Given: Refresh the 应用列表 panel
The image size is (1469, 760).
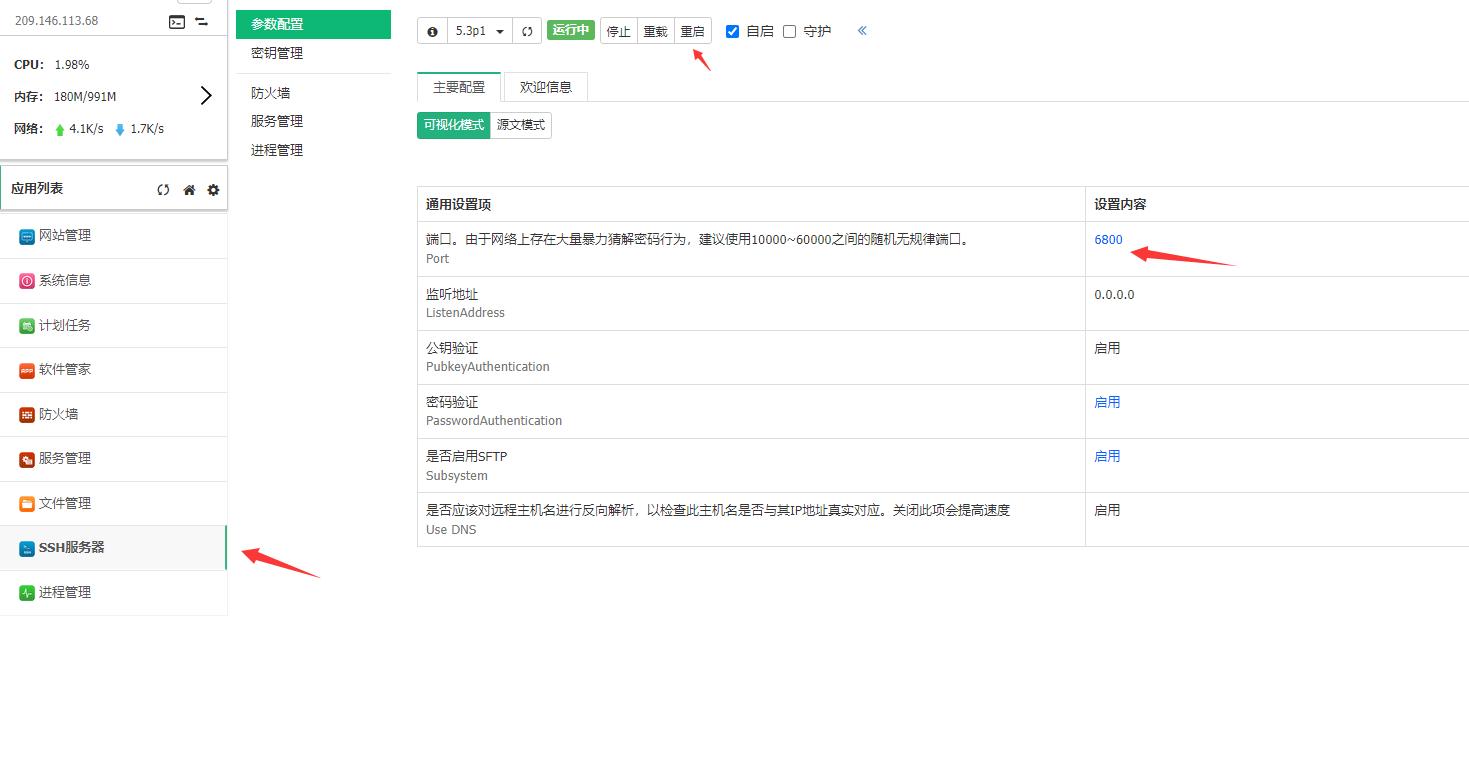Looking at the screenshot, I should pyautogui.click(x=163, y=188).
